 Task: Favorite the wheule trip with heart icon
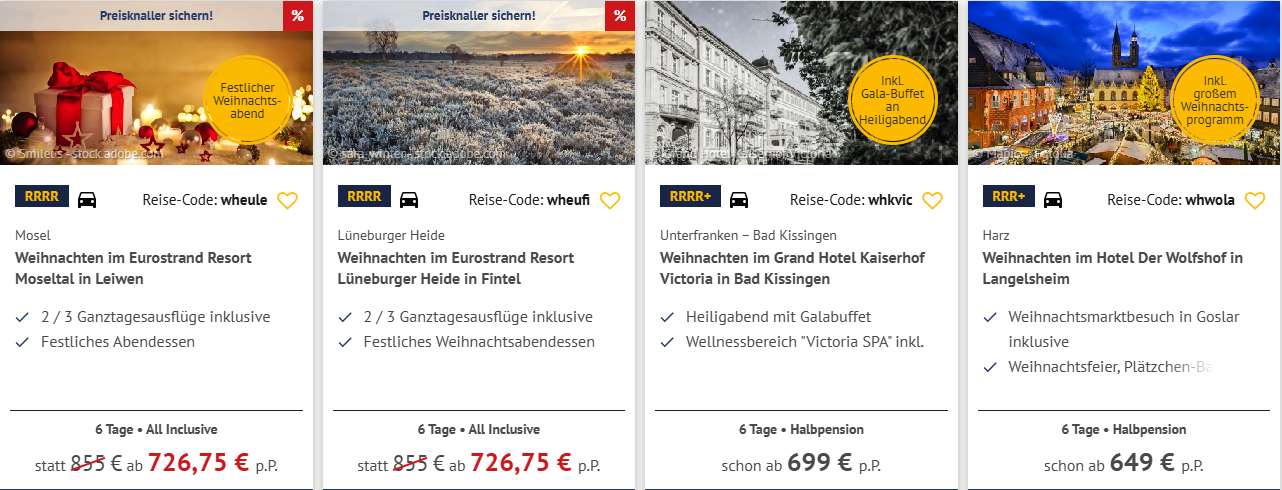point(287,200)
